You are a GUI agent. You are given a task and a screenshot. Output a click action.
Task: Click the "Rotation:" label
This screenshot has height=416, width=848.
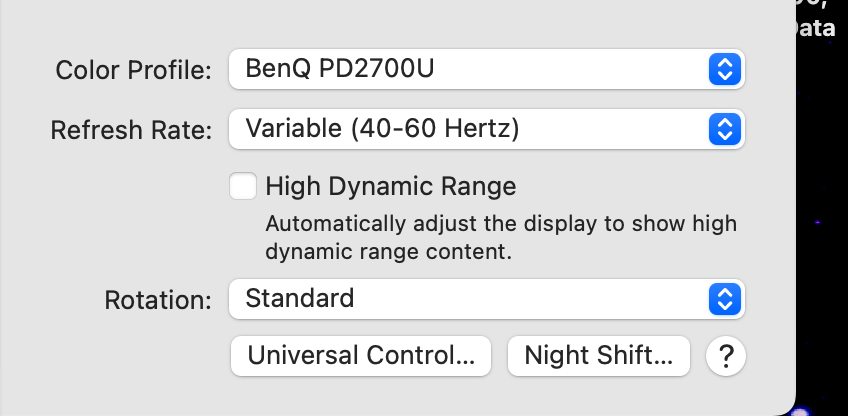pos(158,299)
